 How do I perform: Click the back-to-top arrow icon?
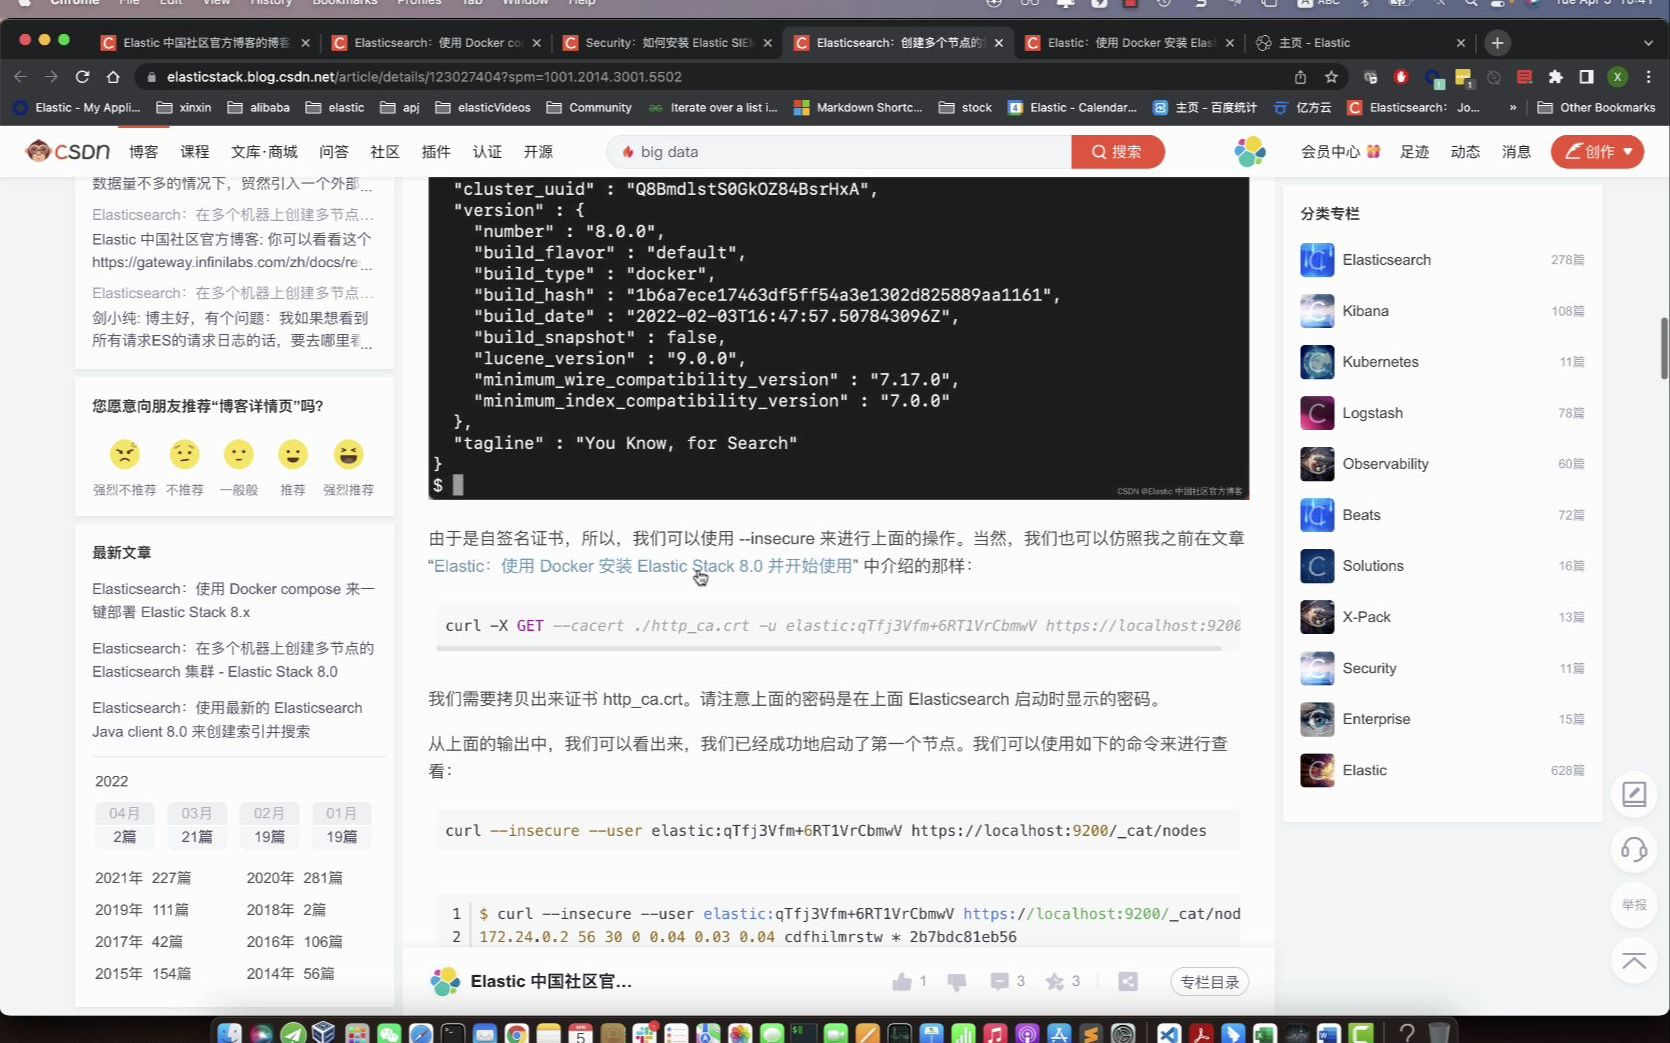(1634, 961)
